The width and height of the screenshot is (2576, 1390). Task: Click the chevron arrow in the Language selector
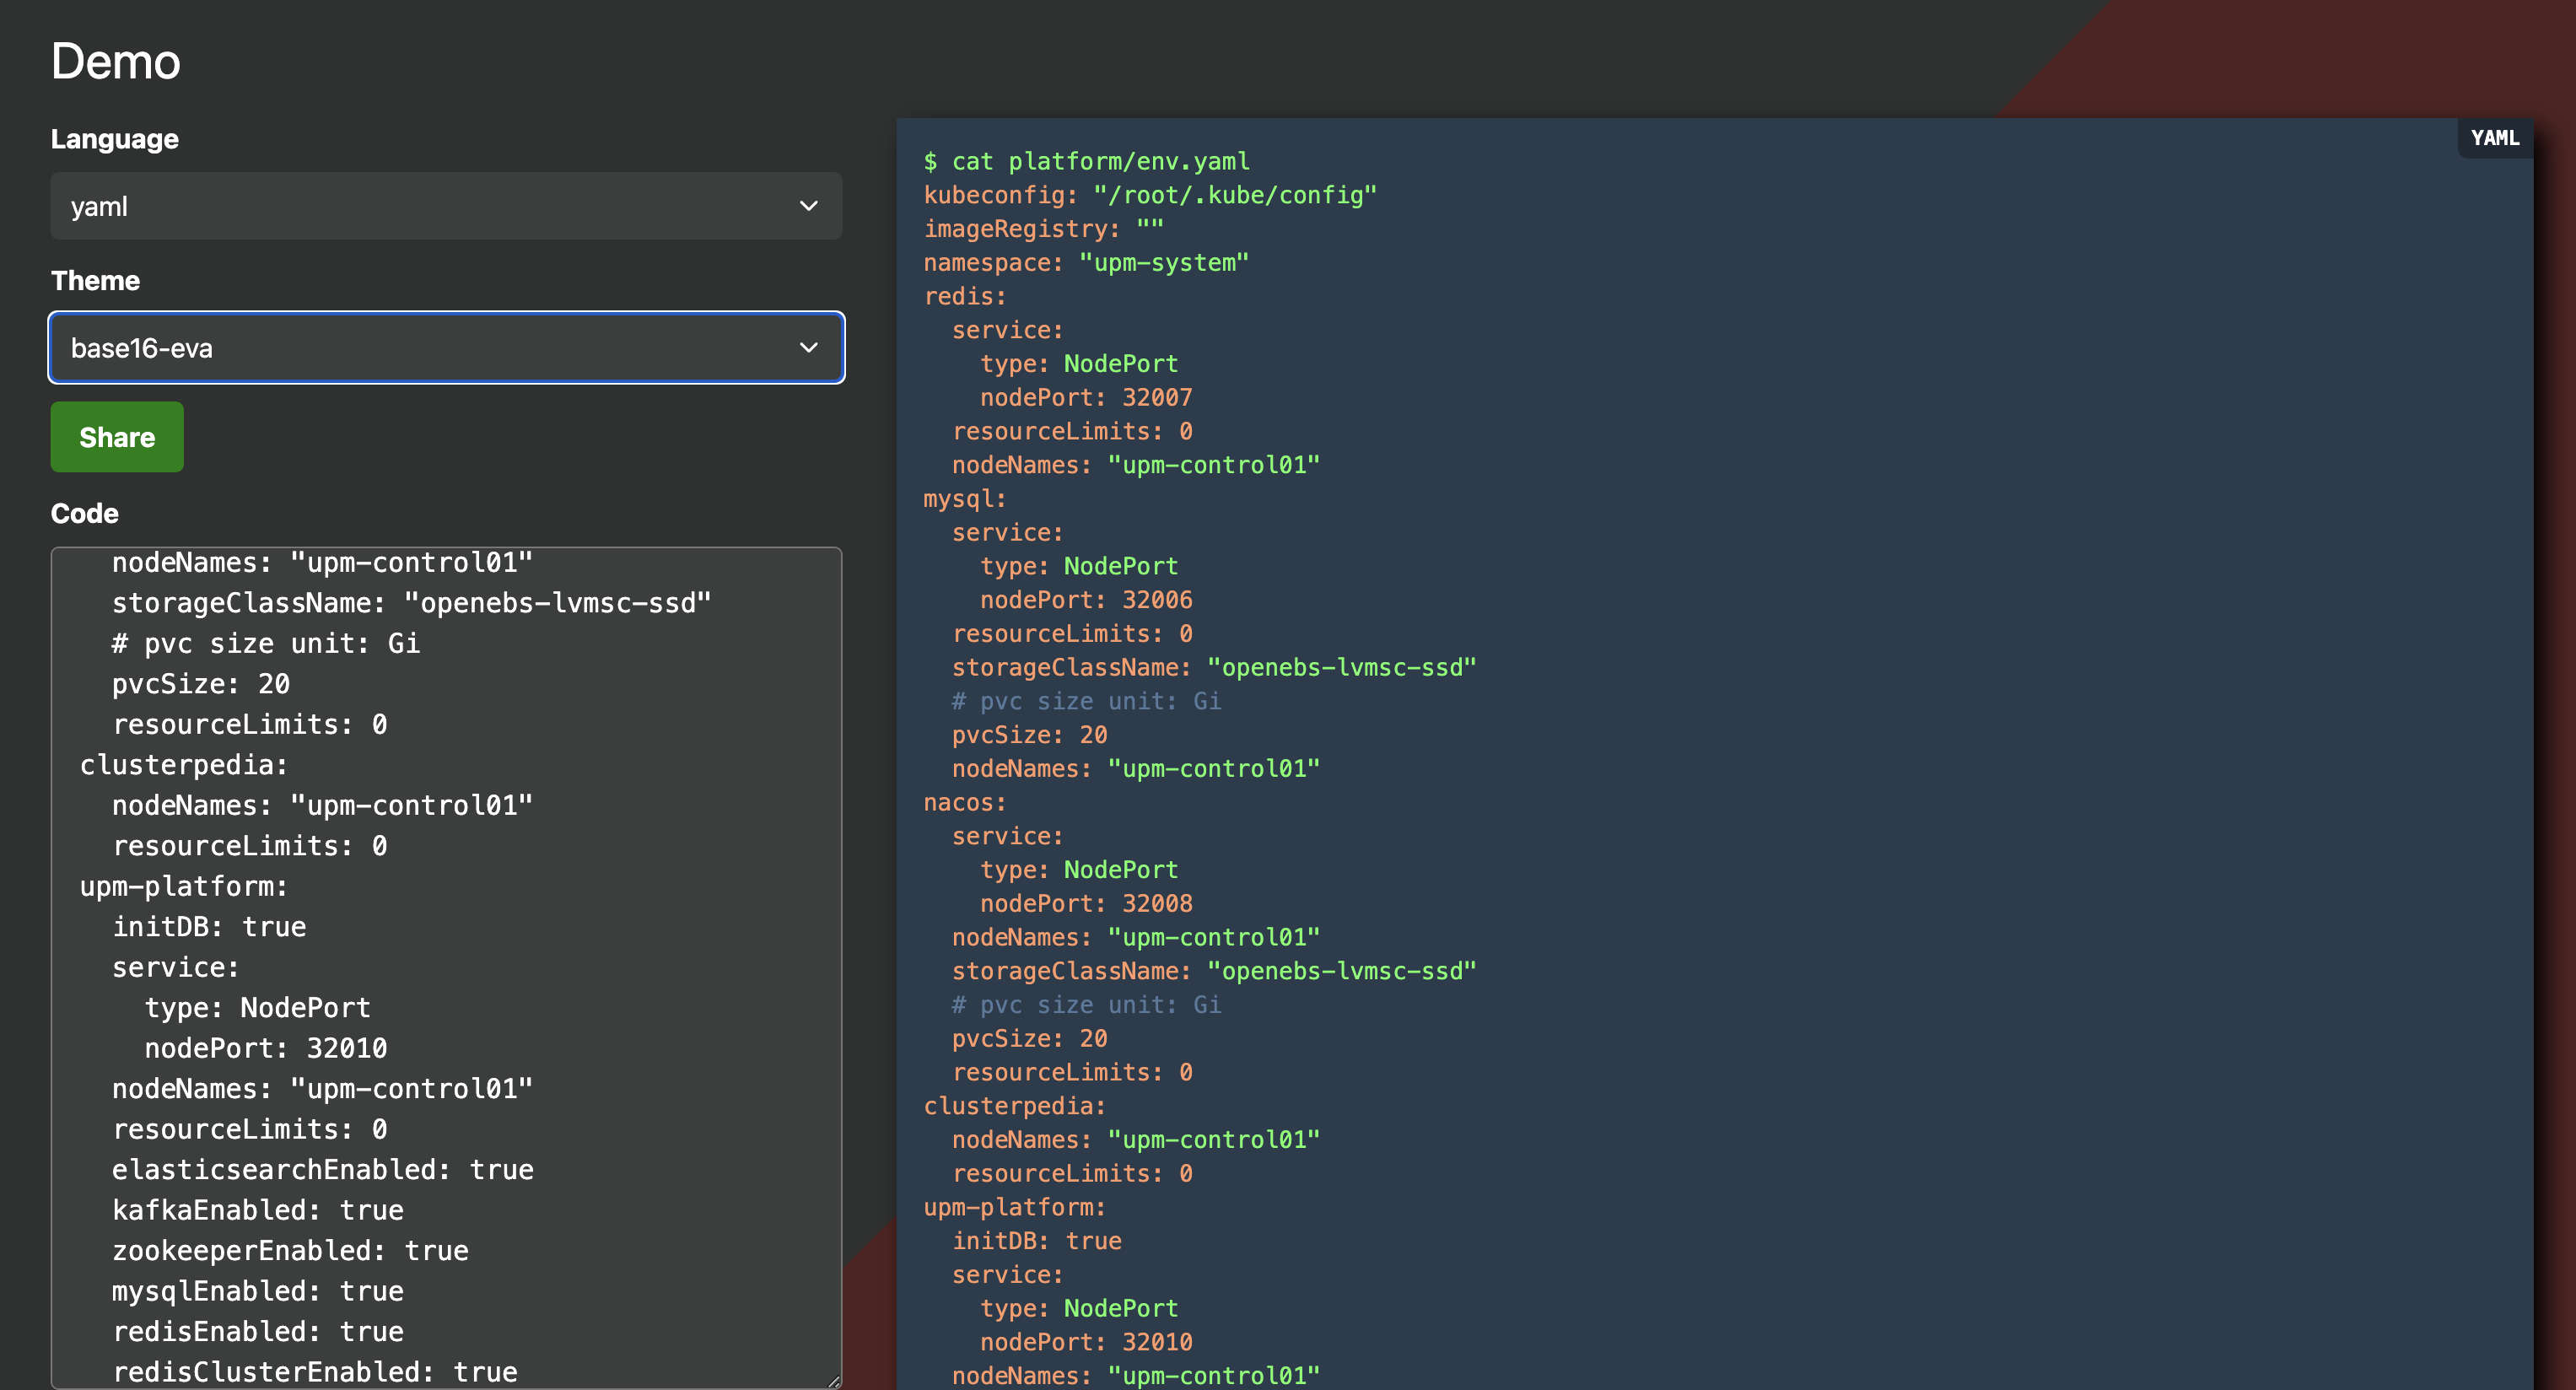pyautogui.click(x=808, y=206)
